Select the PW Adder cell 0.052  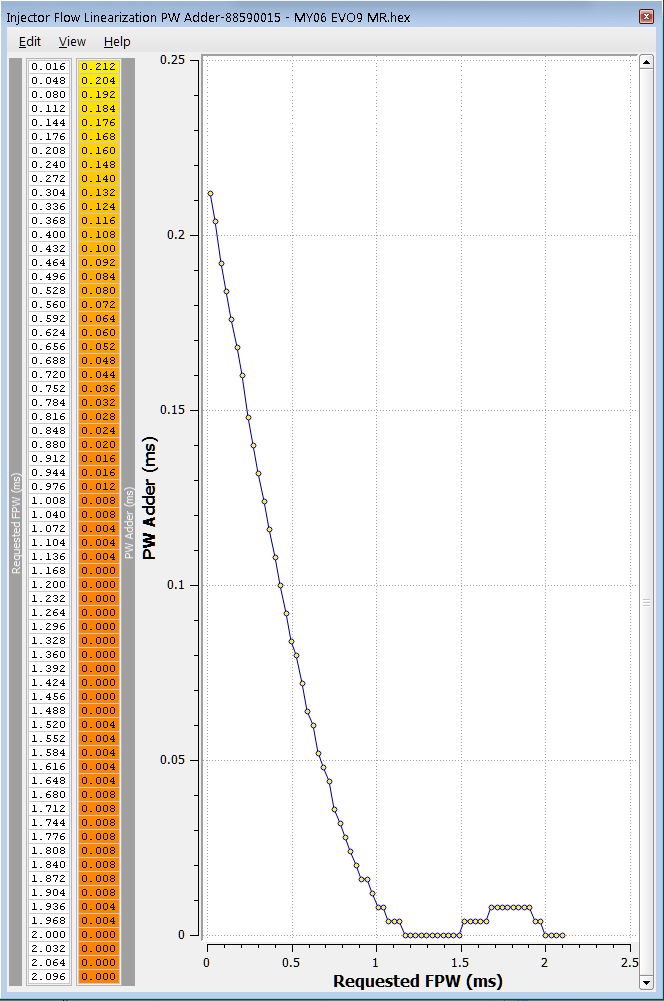tap(98, 347)
